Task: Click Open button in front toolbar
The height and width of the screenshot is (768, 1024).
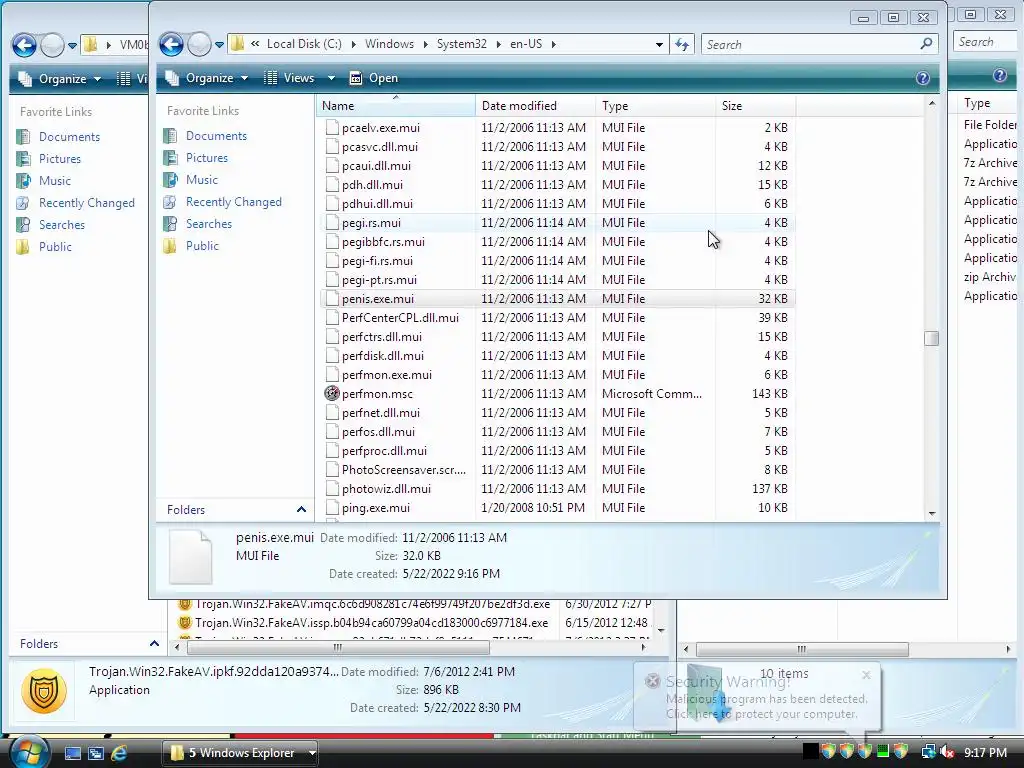Action: pos(374,78)
